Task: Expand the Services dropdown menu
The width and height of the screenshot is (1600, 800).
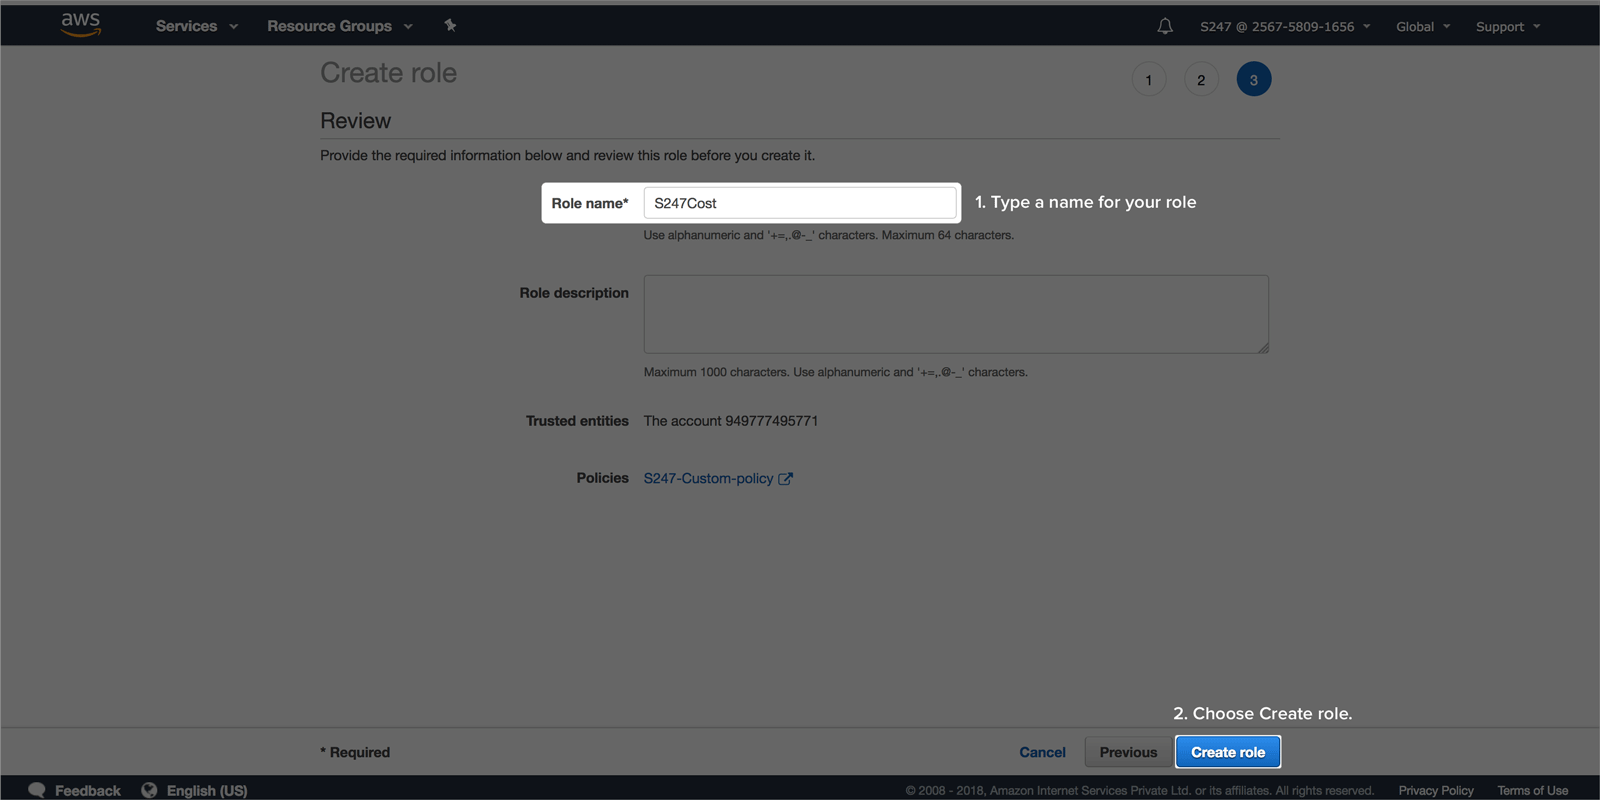Action: click(x=196, y=26)
